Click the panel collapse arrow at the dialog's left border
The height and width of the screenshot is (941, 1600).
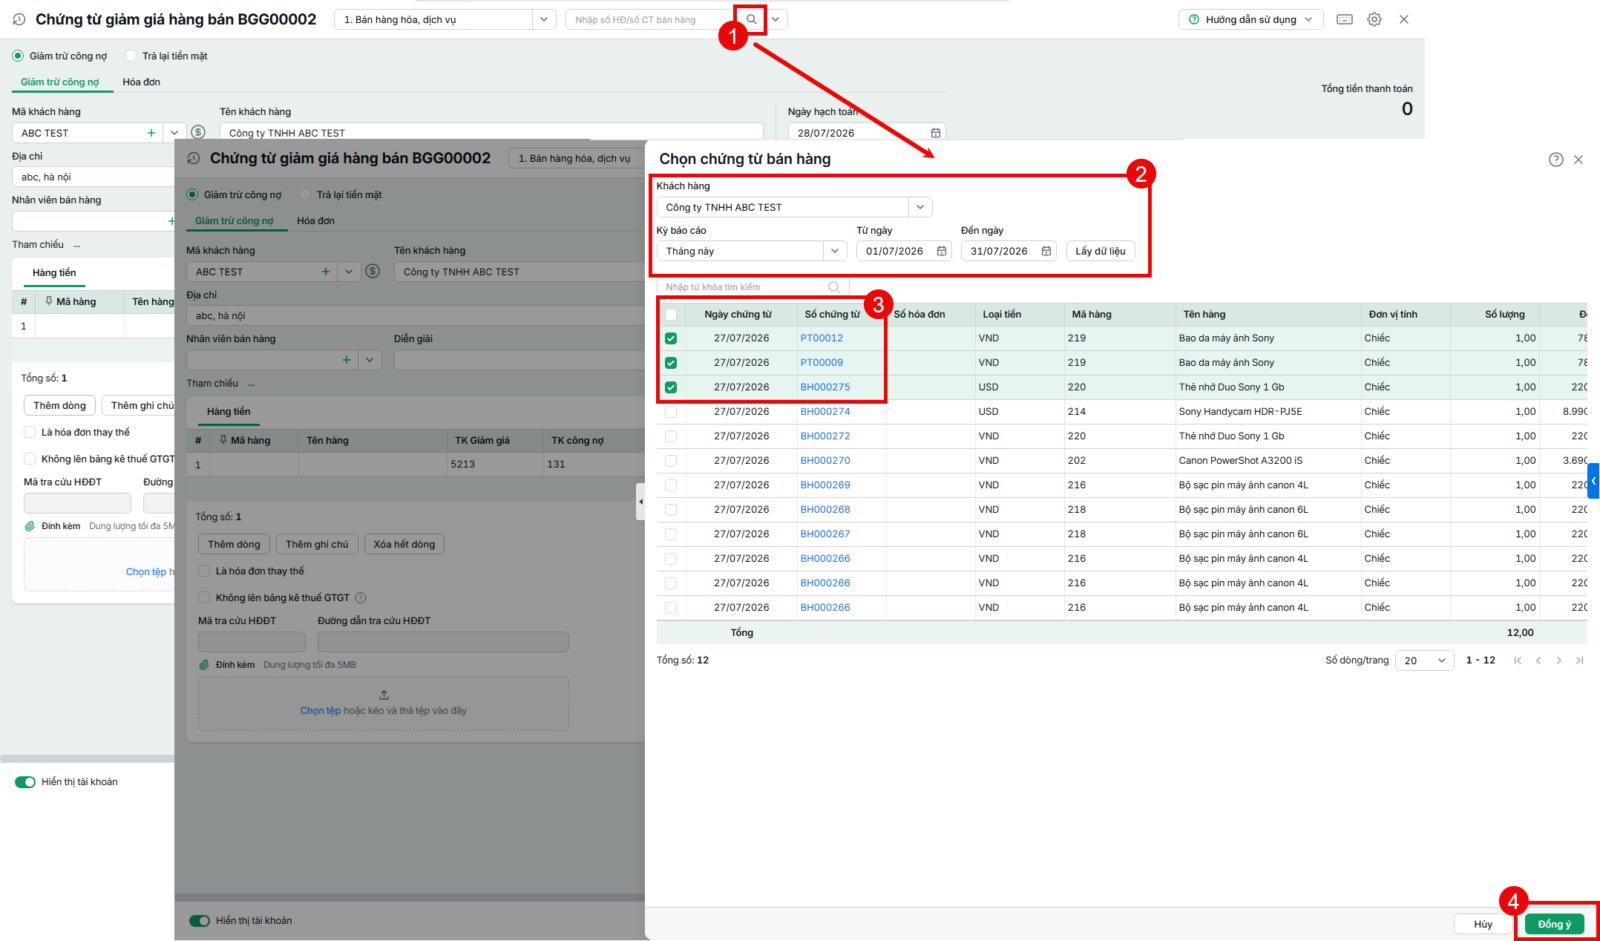640,501
